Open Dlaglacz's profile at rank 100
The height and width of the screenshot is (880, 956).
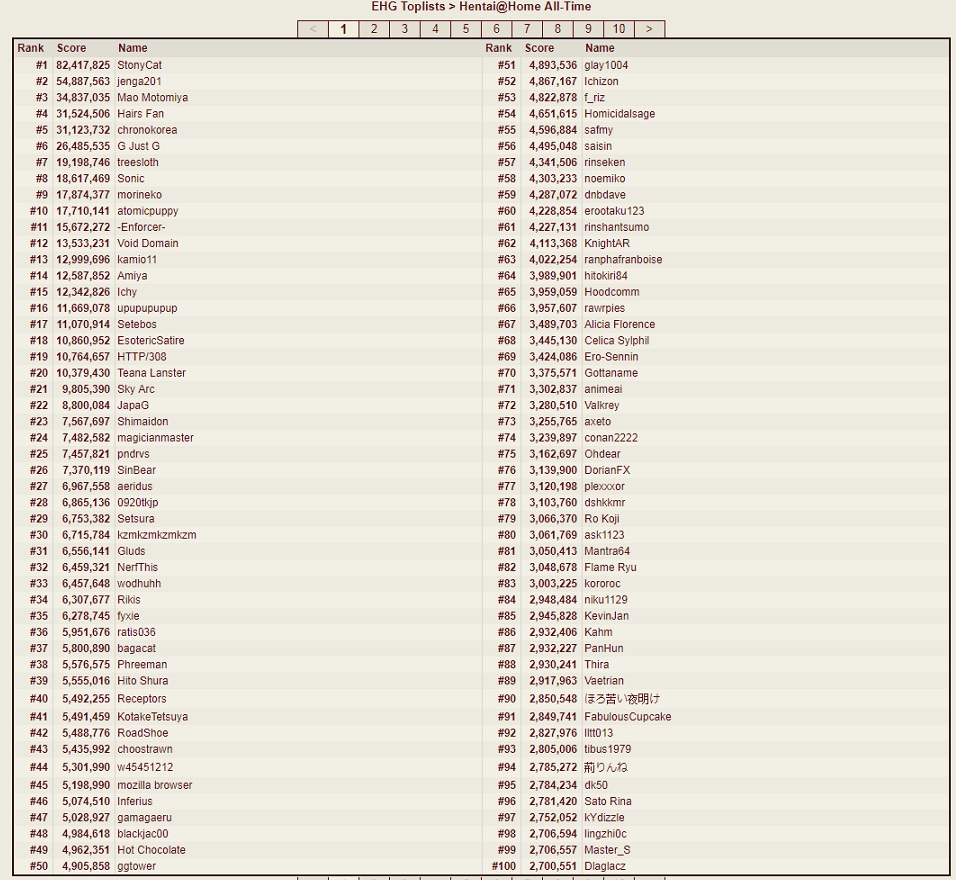coord(605,866)
